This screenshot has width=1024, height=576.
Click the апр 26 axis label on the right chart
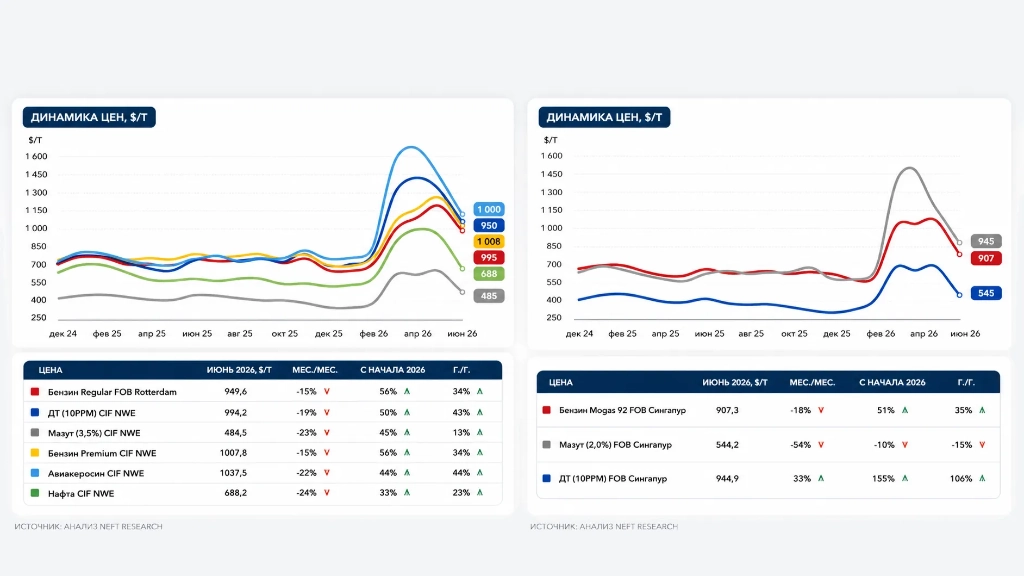point(923,334)
